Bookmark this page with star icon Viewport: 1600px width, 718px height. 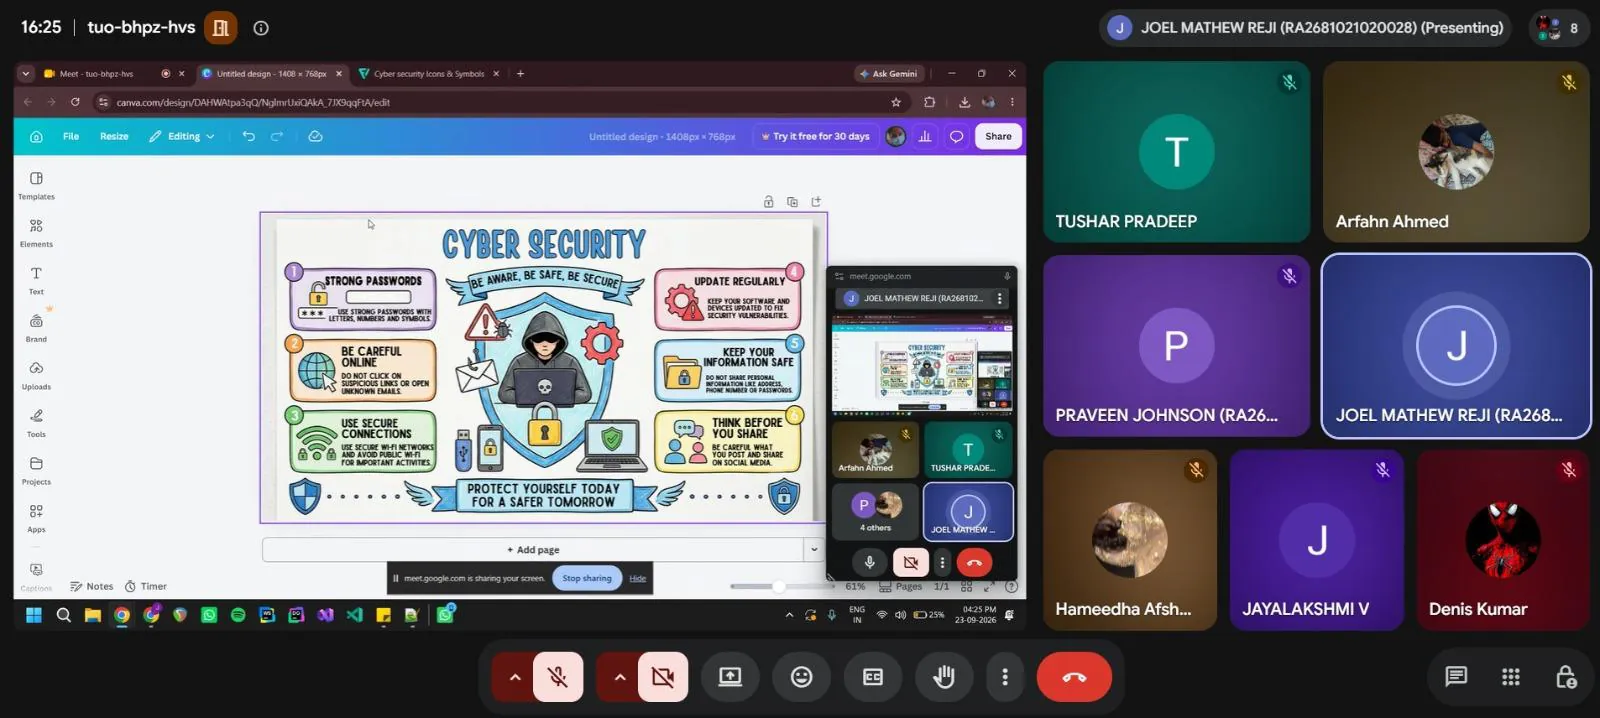point(896,102)
